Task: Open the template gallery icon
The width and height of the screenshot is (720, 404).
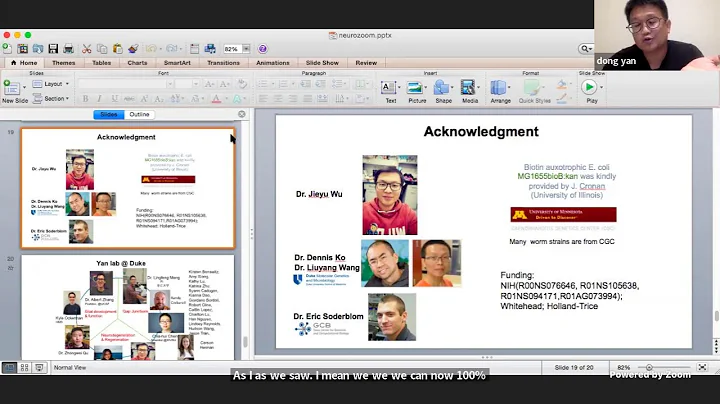Action: click(22, 49)
